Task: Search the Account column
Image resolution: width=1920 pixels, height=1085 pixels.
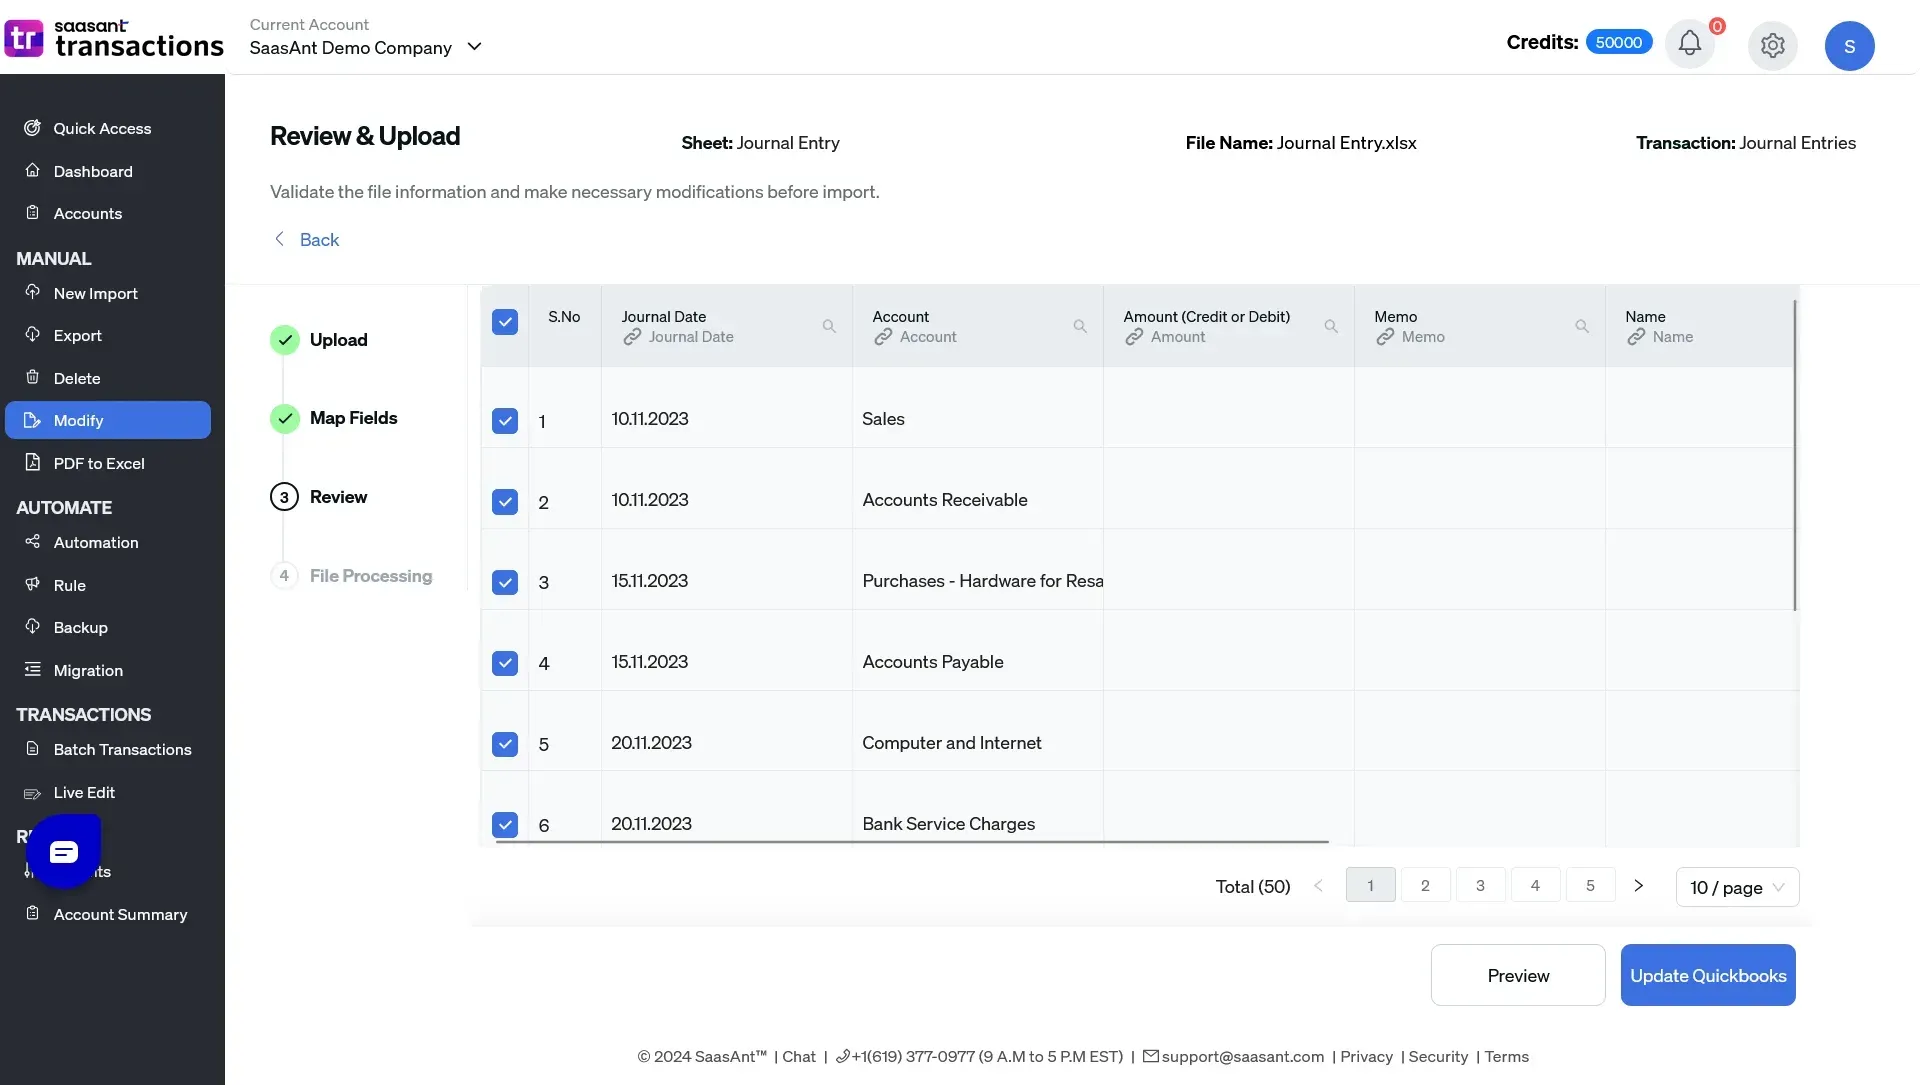Action: pyautogui.click(x=1080, y=326)
